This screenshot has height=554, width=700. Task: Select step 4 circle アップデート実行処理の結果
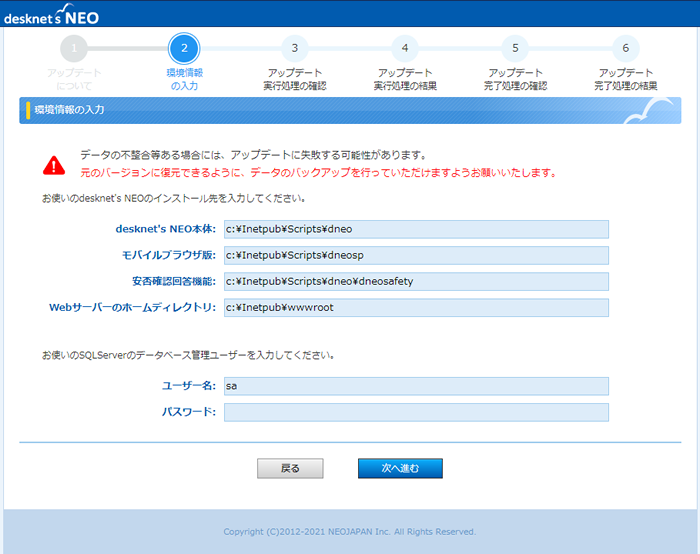tap(405, 48)
